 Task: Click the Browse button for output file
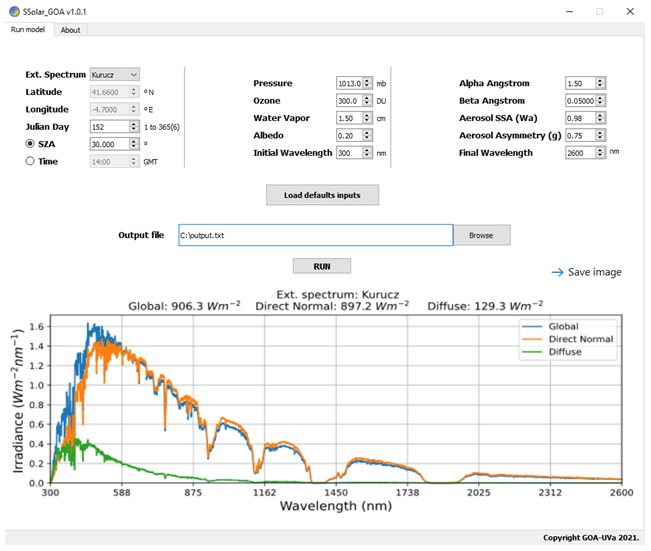click(481, 235)
